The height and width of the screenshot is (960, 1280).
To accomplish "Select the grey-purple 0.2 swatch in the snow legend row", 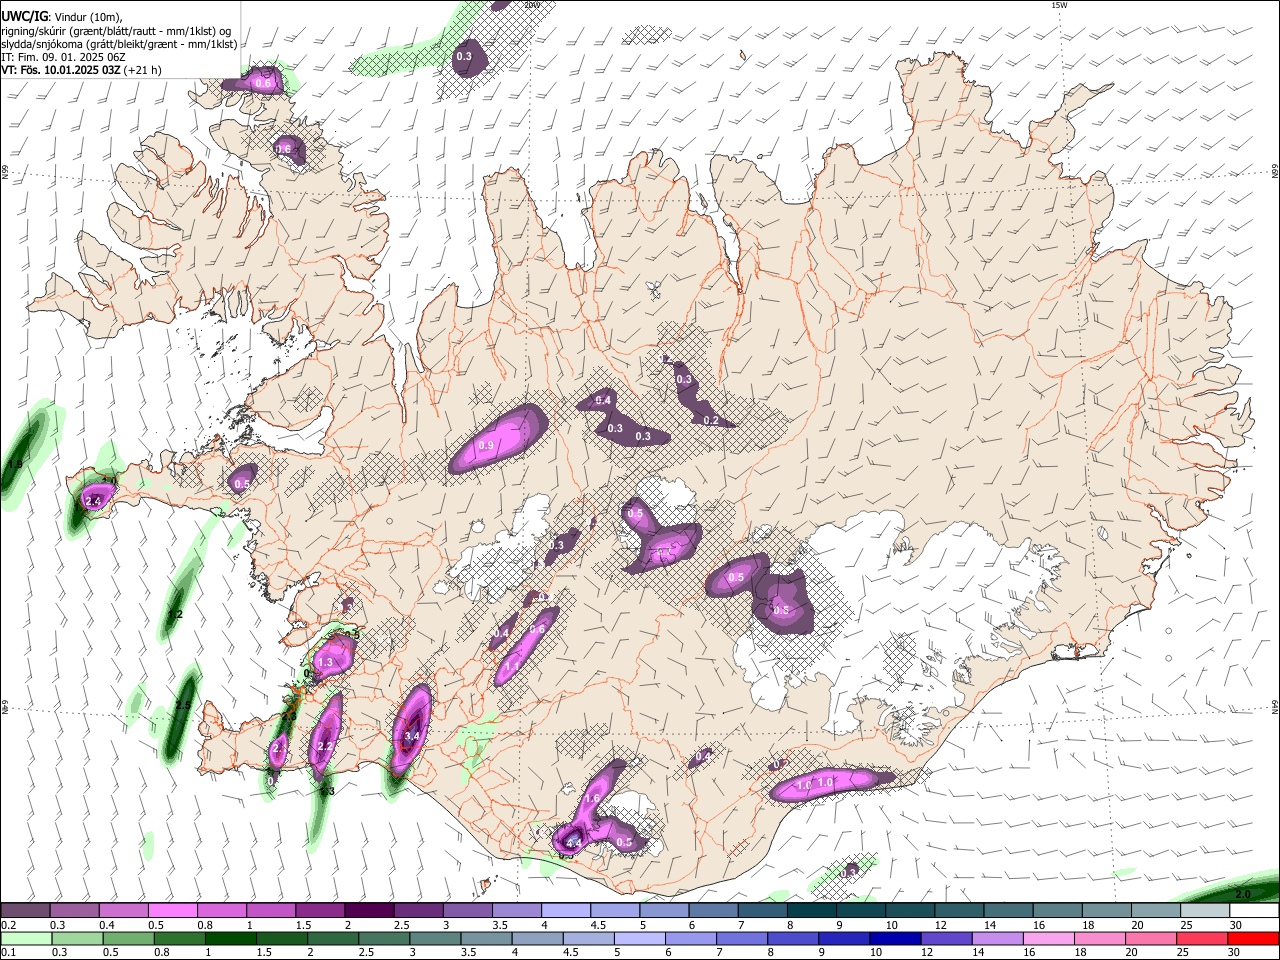I will coord(25,911).
